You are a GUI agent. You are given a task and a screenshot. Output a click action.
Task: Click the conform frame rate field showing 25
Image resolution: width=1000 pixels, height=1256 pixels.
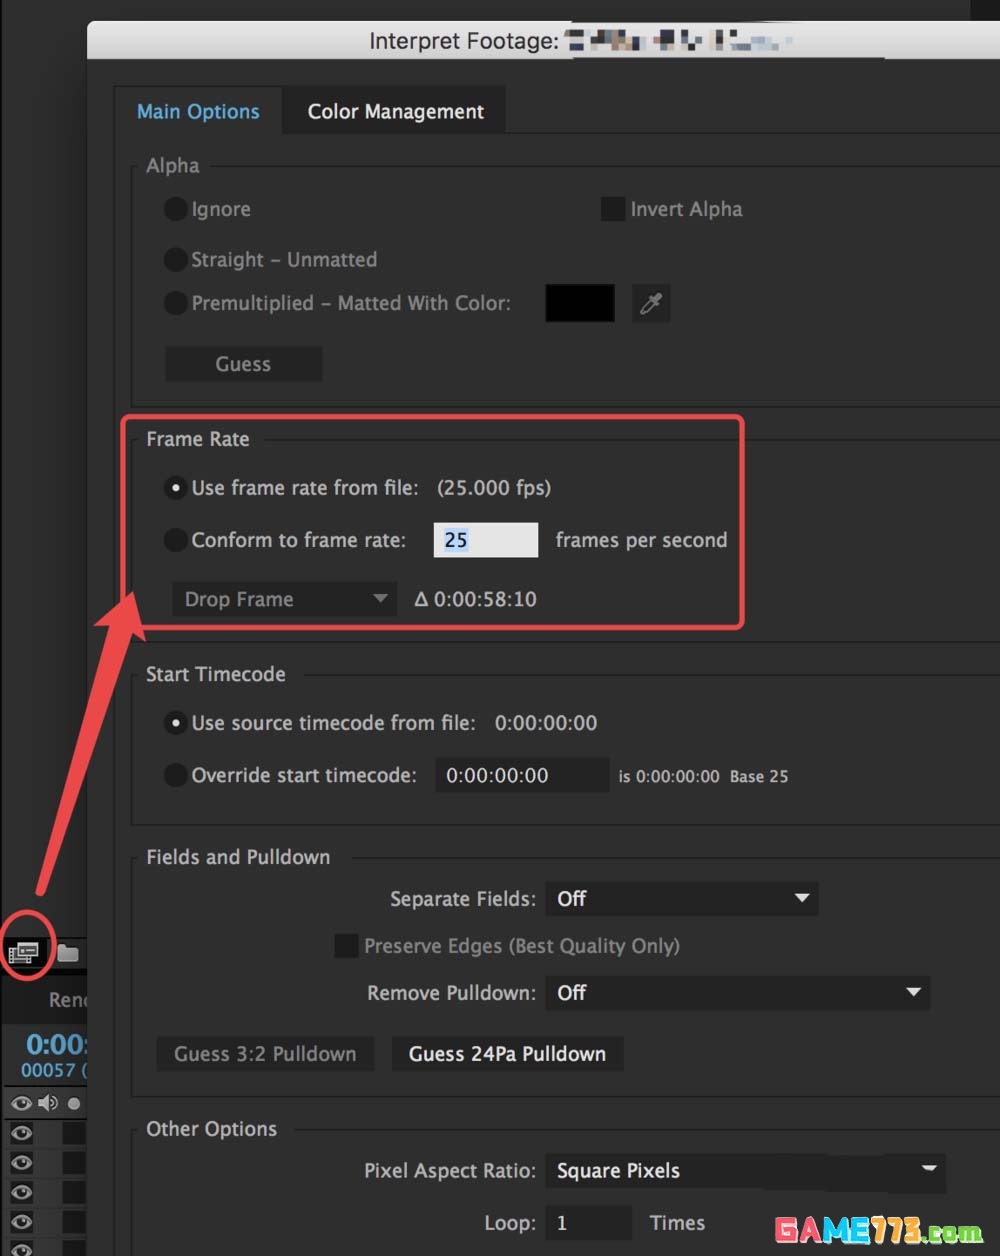486,540
